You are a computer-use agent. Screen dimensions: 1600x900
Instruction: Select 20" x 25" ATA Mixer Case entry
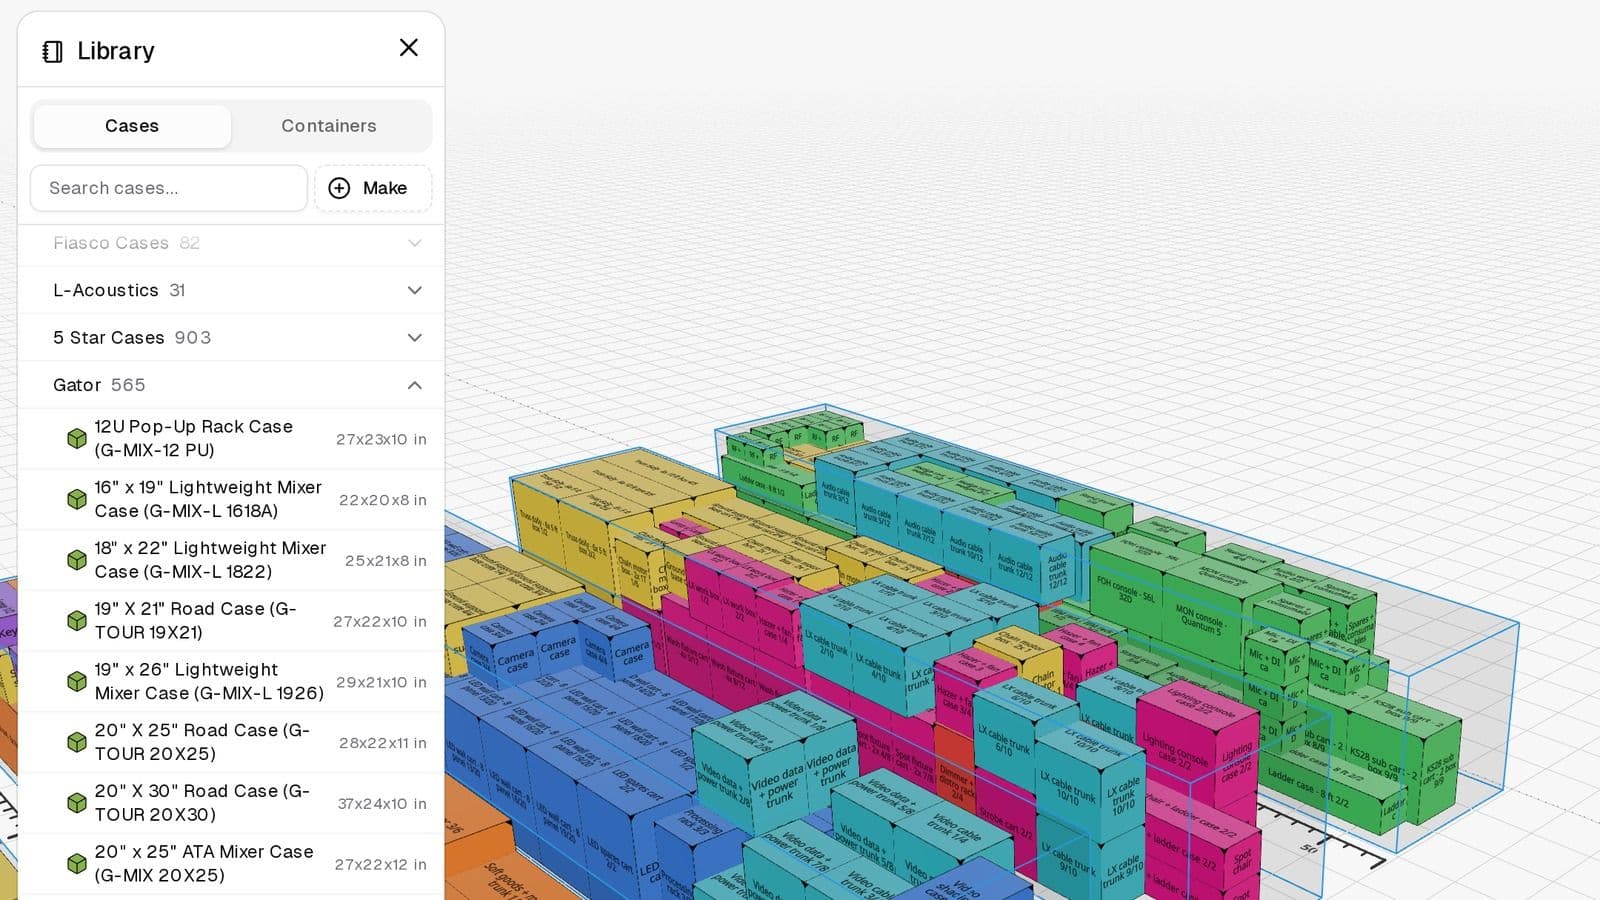231,863
